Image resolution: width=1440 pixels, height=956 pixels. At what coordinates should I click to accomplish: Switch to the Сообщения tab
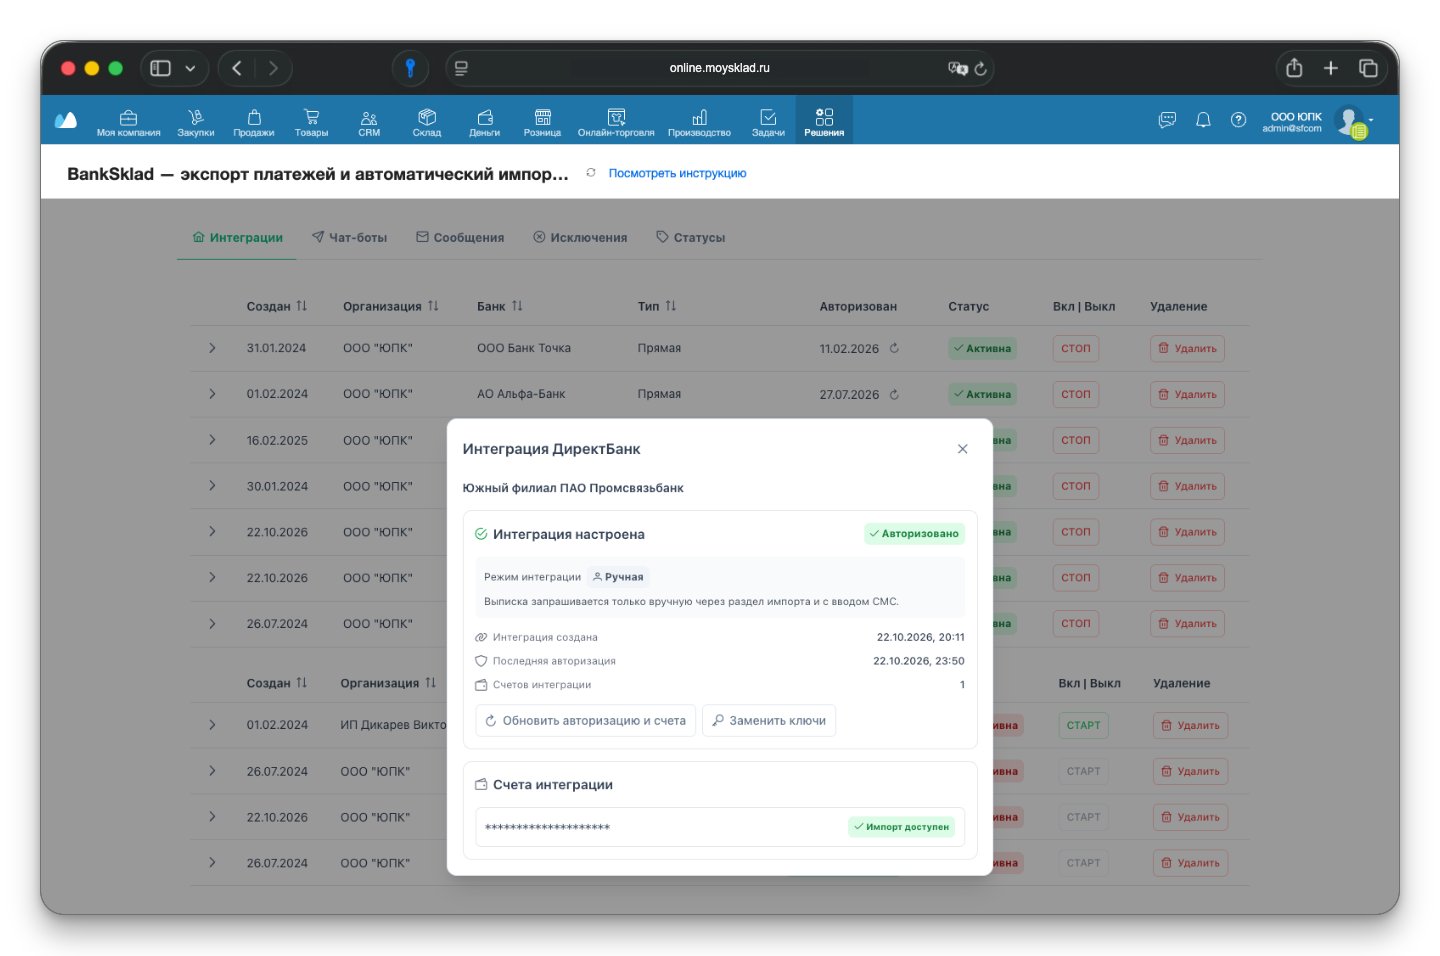(x=460, y=238)
